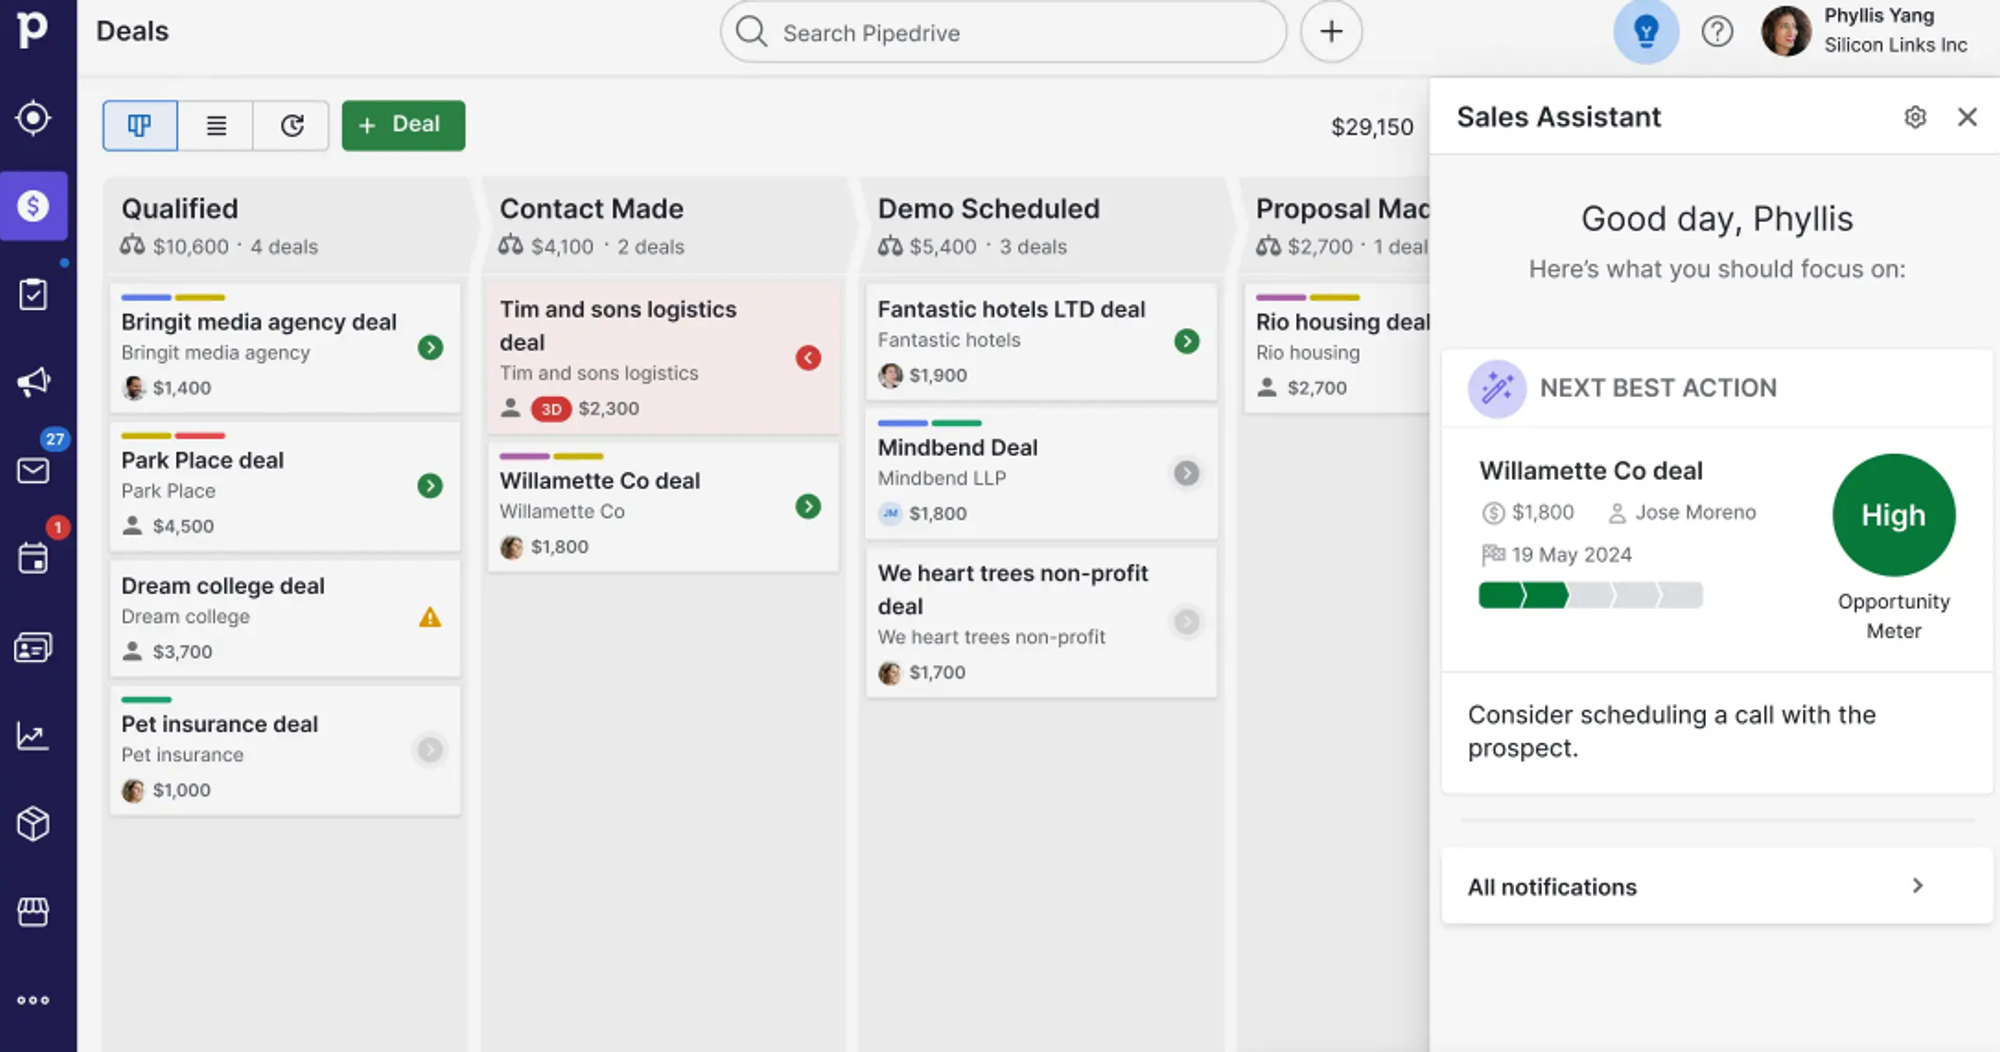The width and height of the screenshot is (2000, 1052).
Task: Open the Leads target icon in sidebar
Action: (x=33, y=118)
